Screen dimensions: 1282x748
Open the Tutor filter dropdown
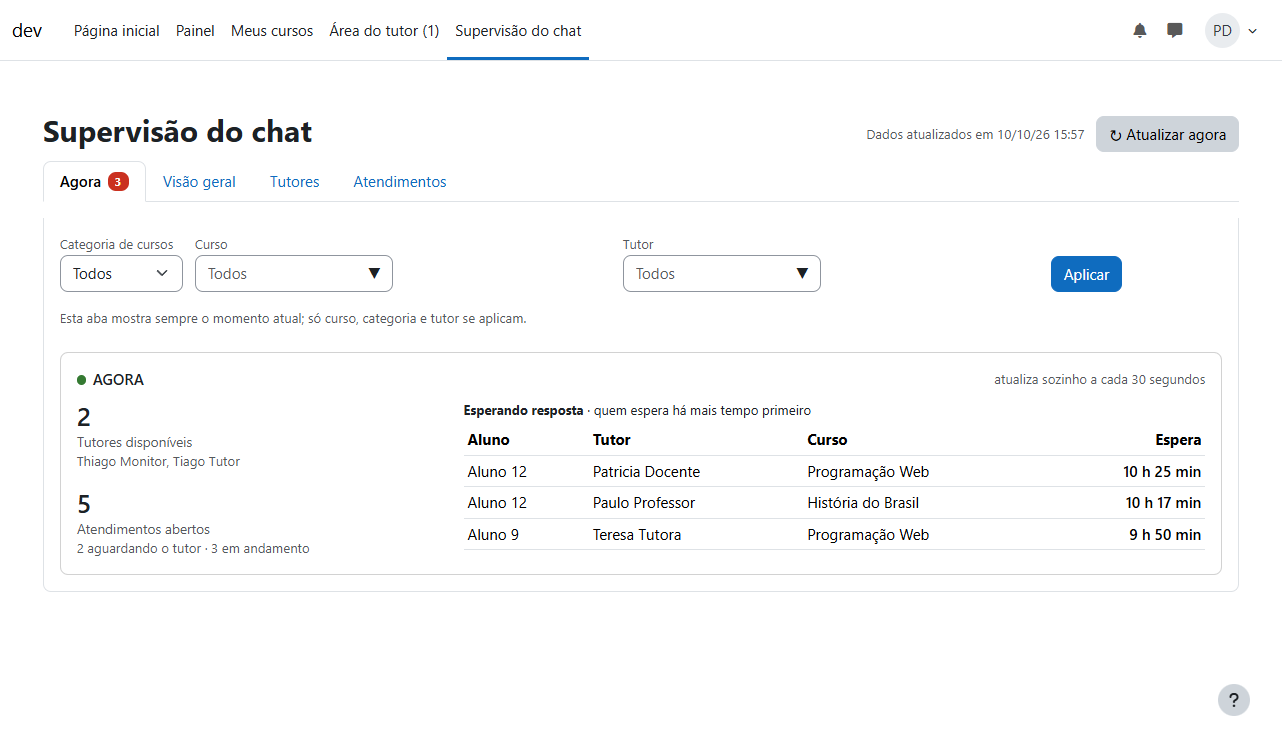coord(722,274)
